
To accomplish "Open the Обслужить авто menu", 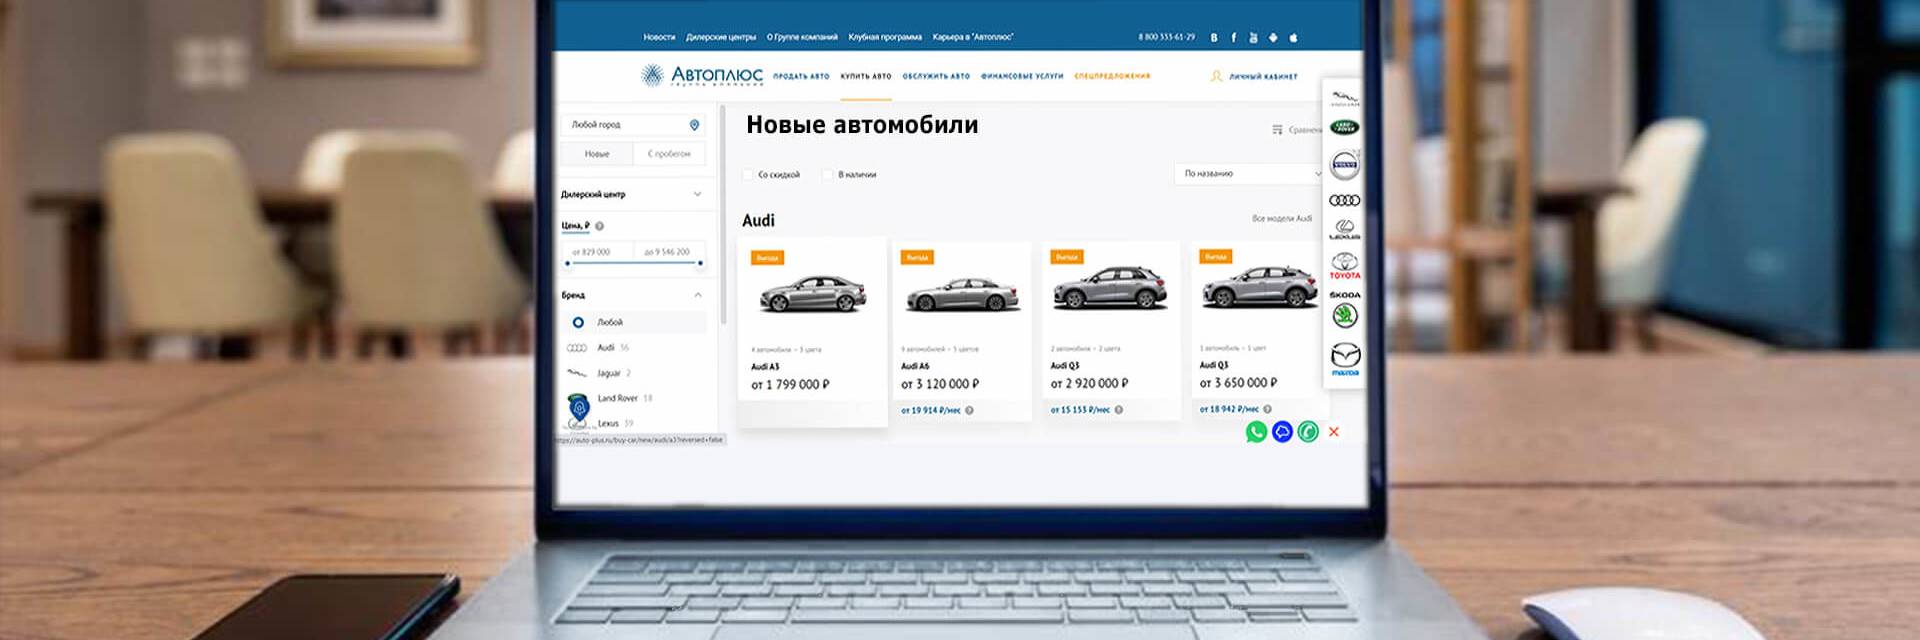I will click(936, 76).
